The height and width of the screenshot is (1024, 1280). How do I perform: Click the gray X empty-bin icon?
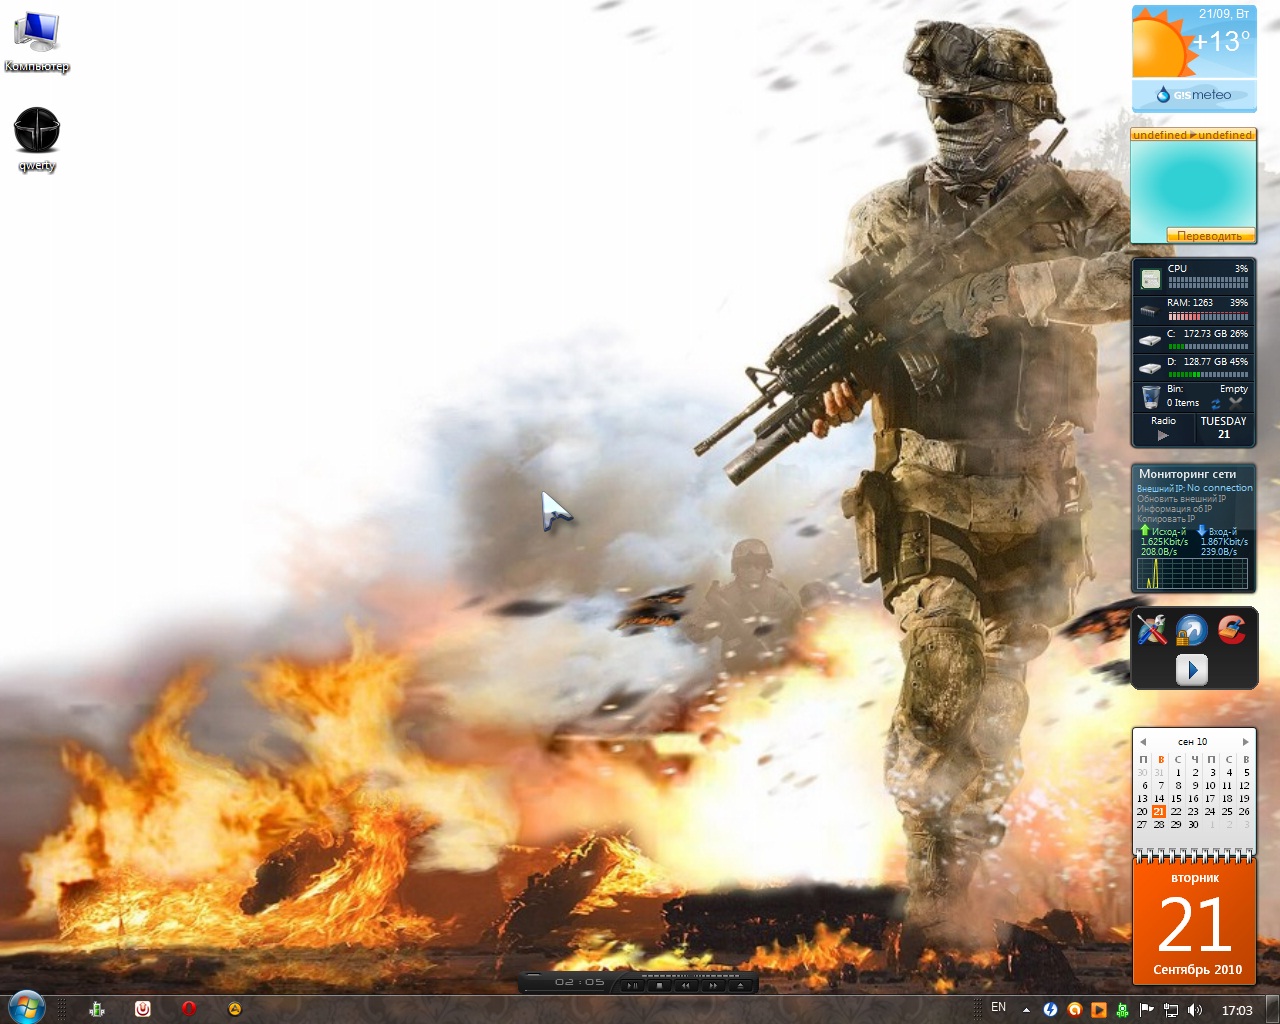[x=1236, y=403]
